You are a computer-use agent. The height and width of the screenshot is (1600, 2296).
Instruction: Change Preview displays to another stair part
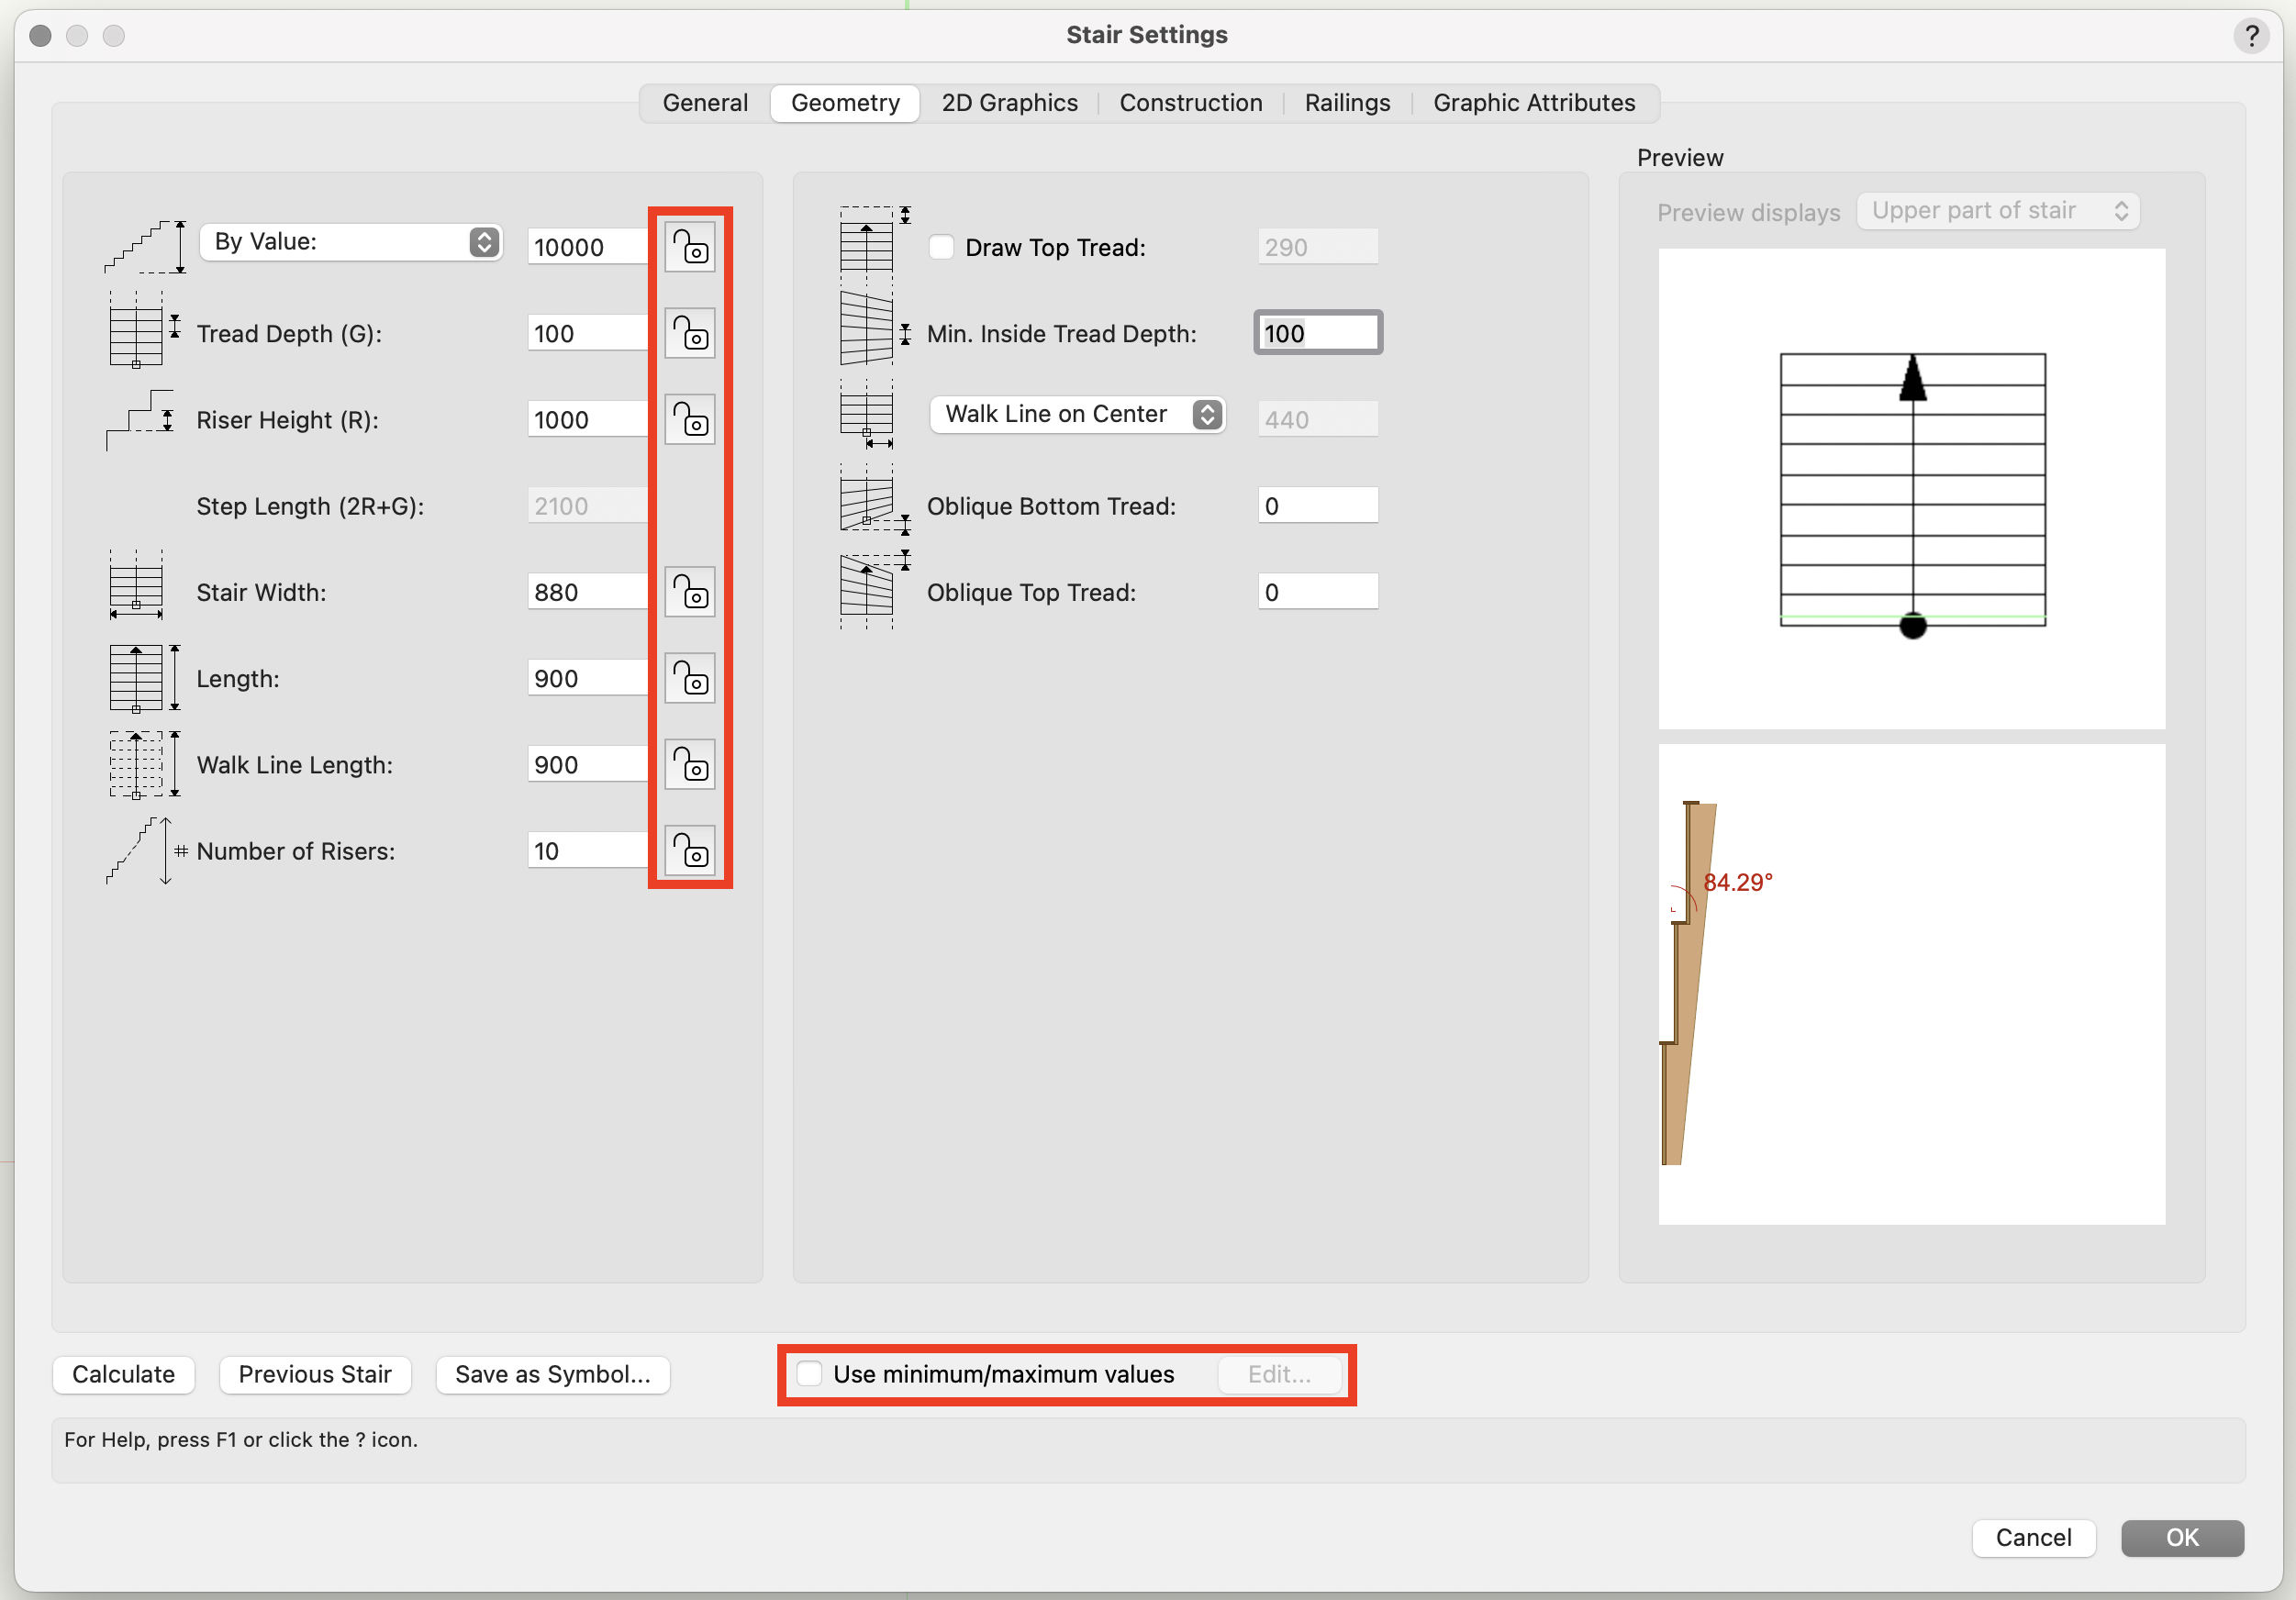(x=1997, y=210)
